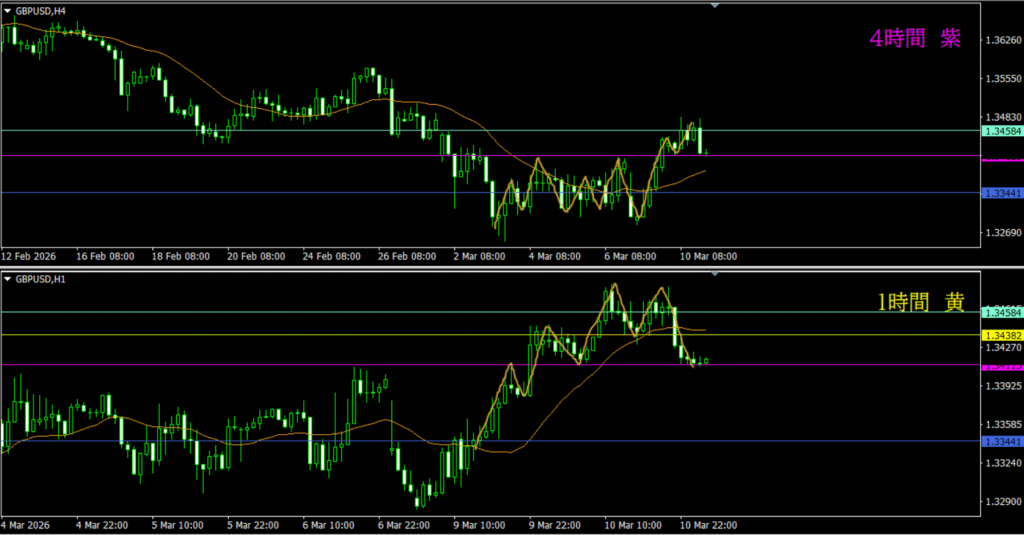Select the green 1.34584 price tag on H1
1024x535 pixels.
pyautogui.click(x=1001, y=312)
